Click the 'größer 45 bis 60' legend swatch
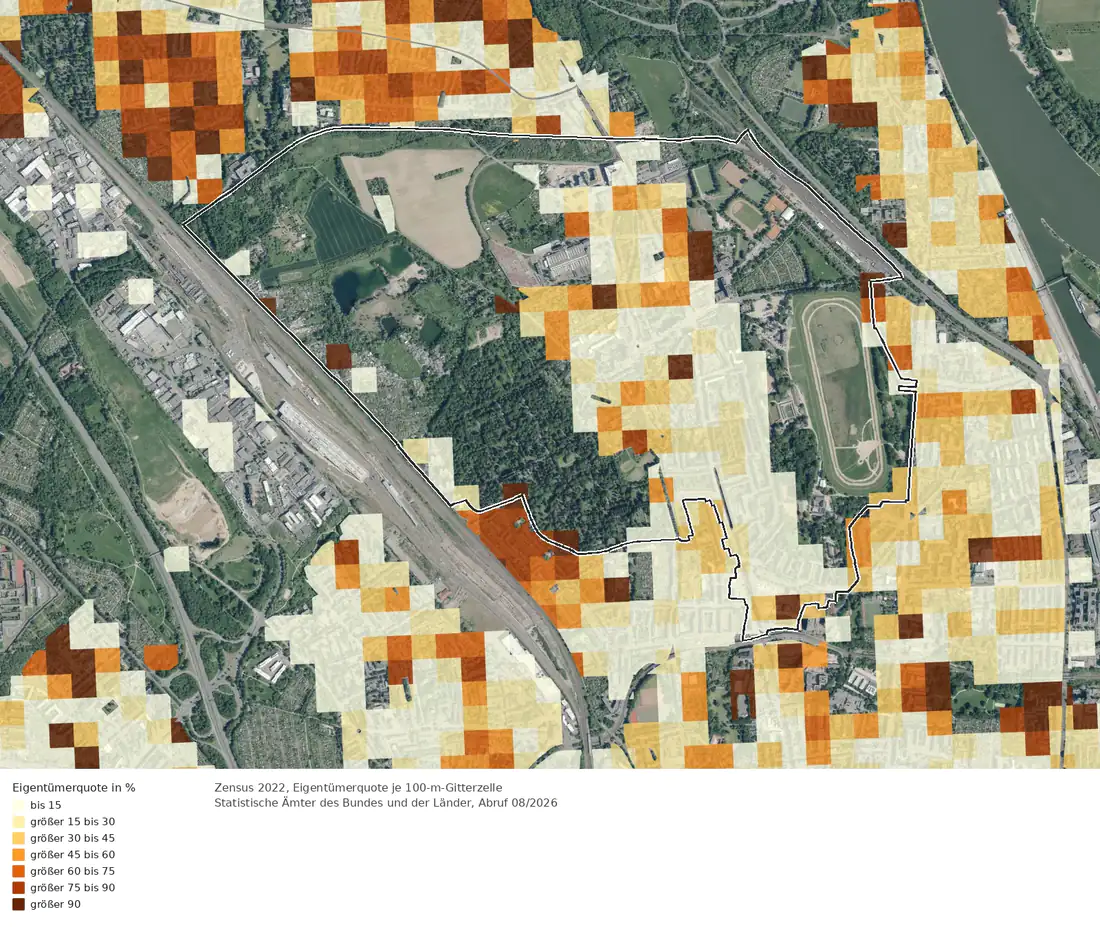Image resolution: width=1100 pixels, height=927 pixels. 18,855
